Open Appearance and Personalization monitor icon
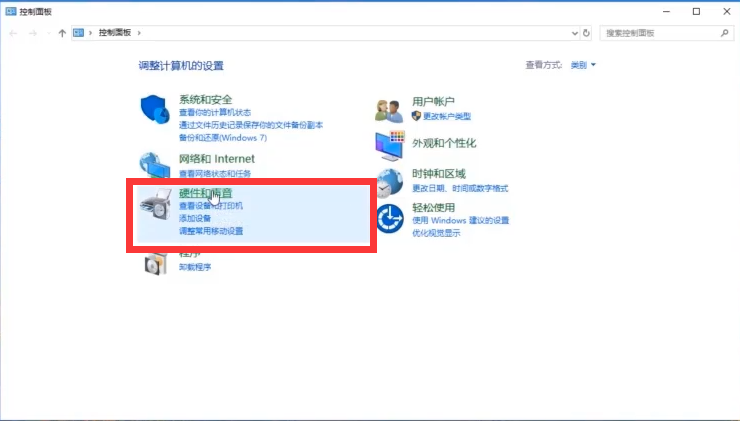This screenshot has width=740, height=421. tap(390, 145)
